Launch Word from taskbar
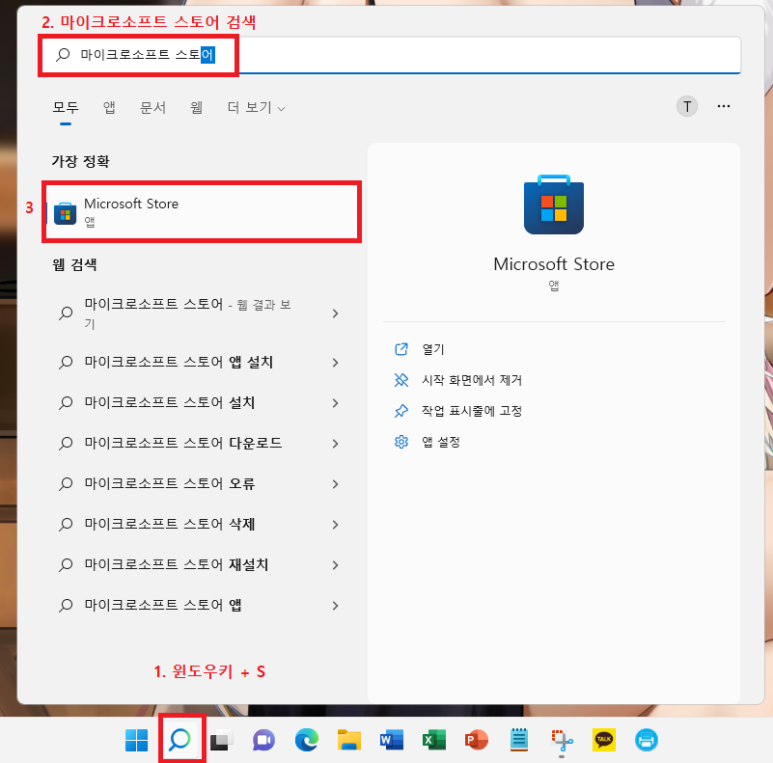The width and height of the screenshot is (773, 763). [391, 740]
